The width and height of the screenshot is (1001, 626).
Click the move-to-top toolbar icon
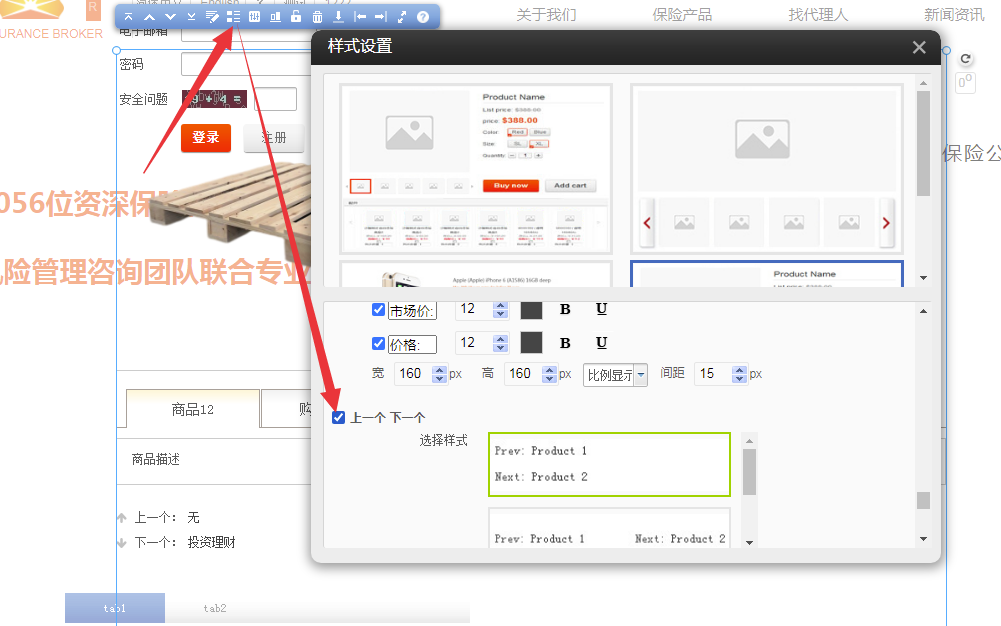128,17
